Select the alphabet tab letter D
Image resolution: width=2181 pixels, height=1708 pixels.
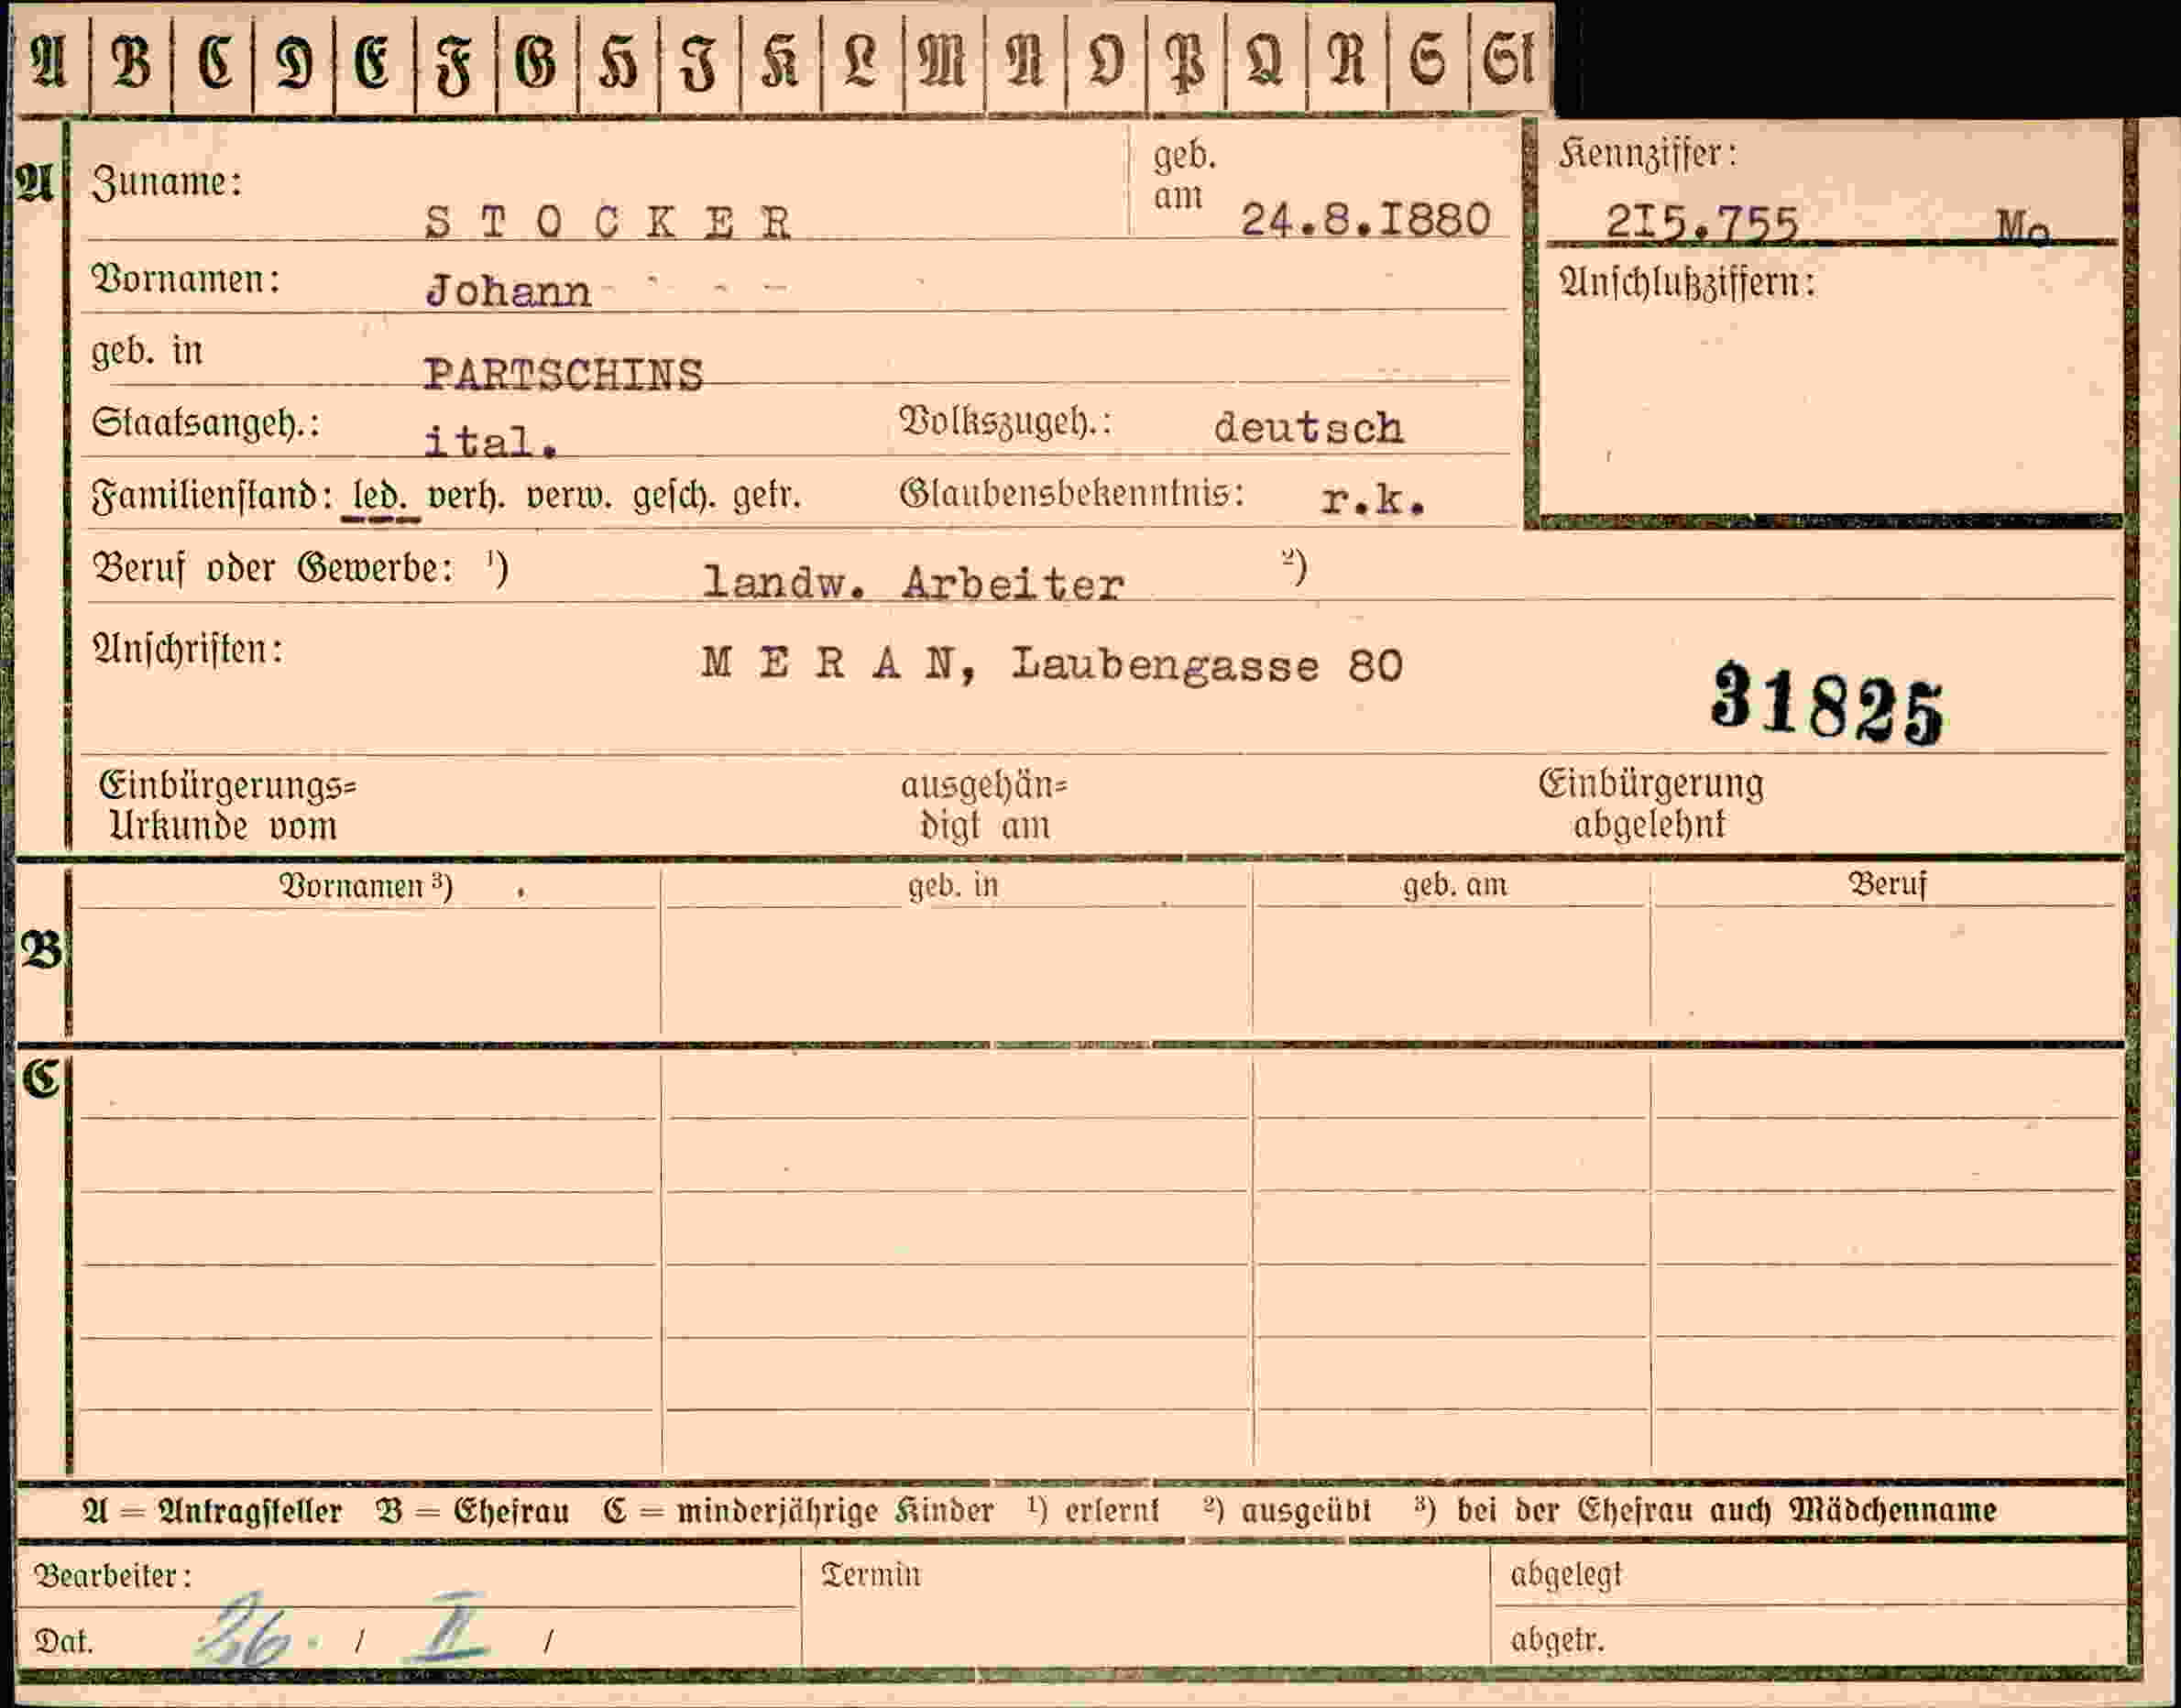[x=294, y=61]
